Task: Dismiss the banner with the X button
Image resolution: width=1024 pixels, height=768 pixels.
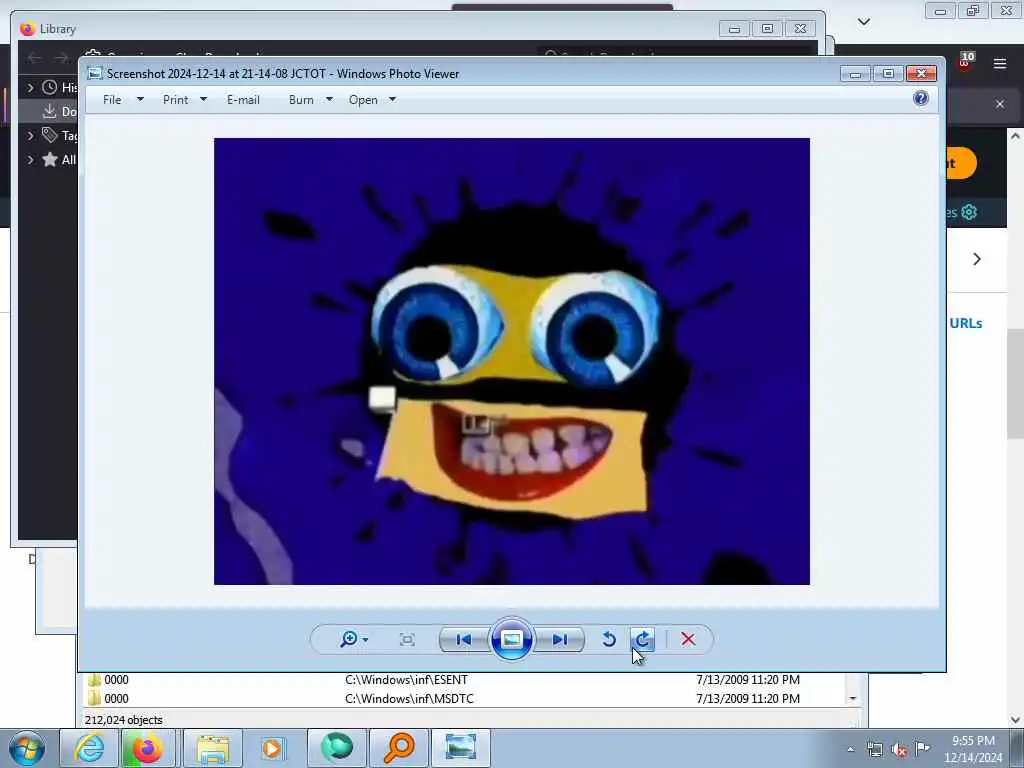Action: pyautogui.click(x=1000, y=104)
